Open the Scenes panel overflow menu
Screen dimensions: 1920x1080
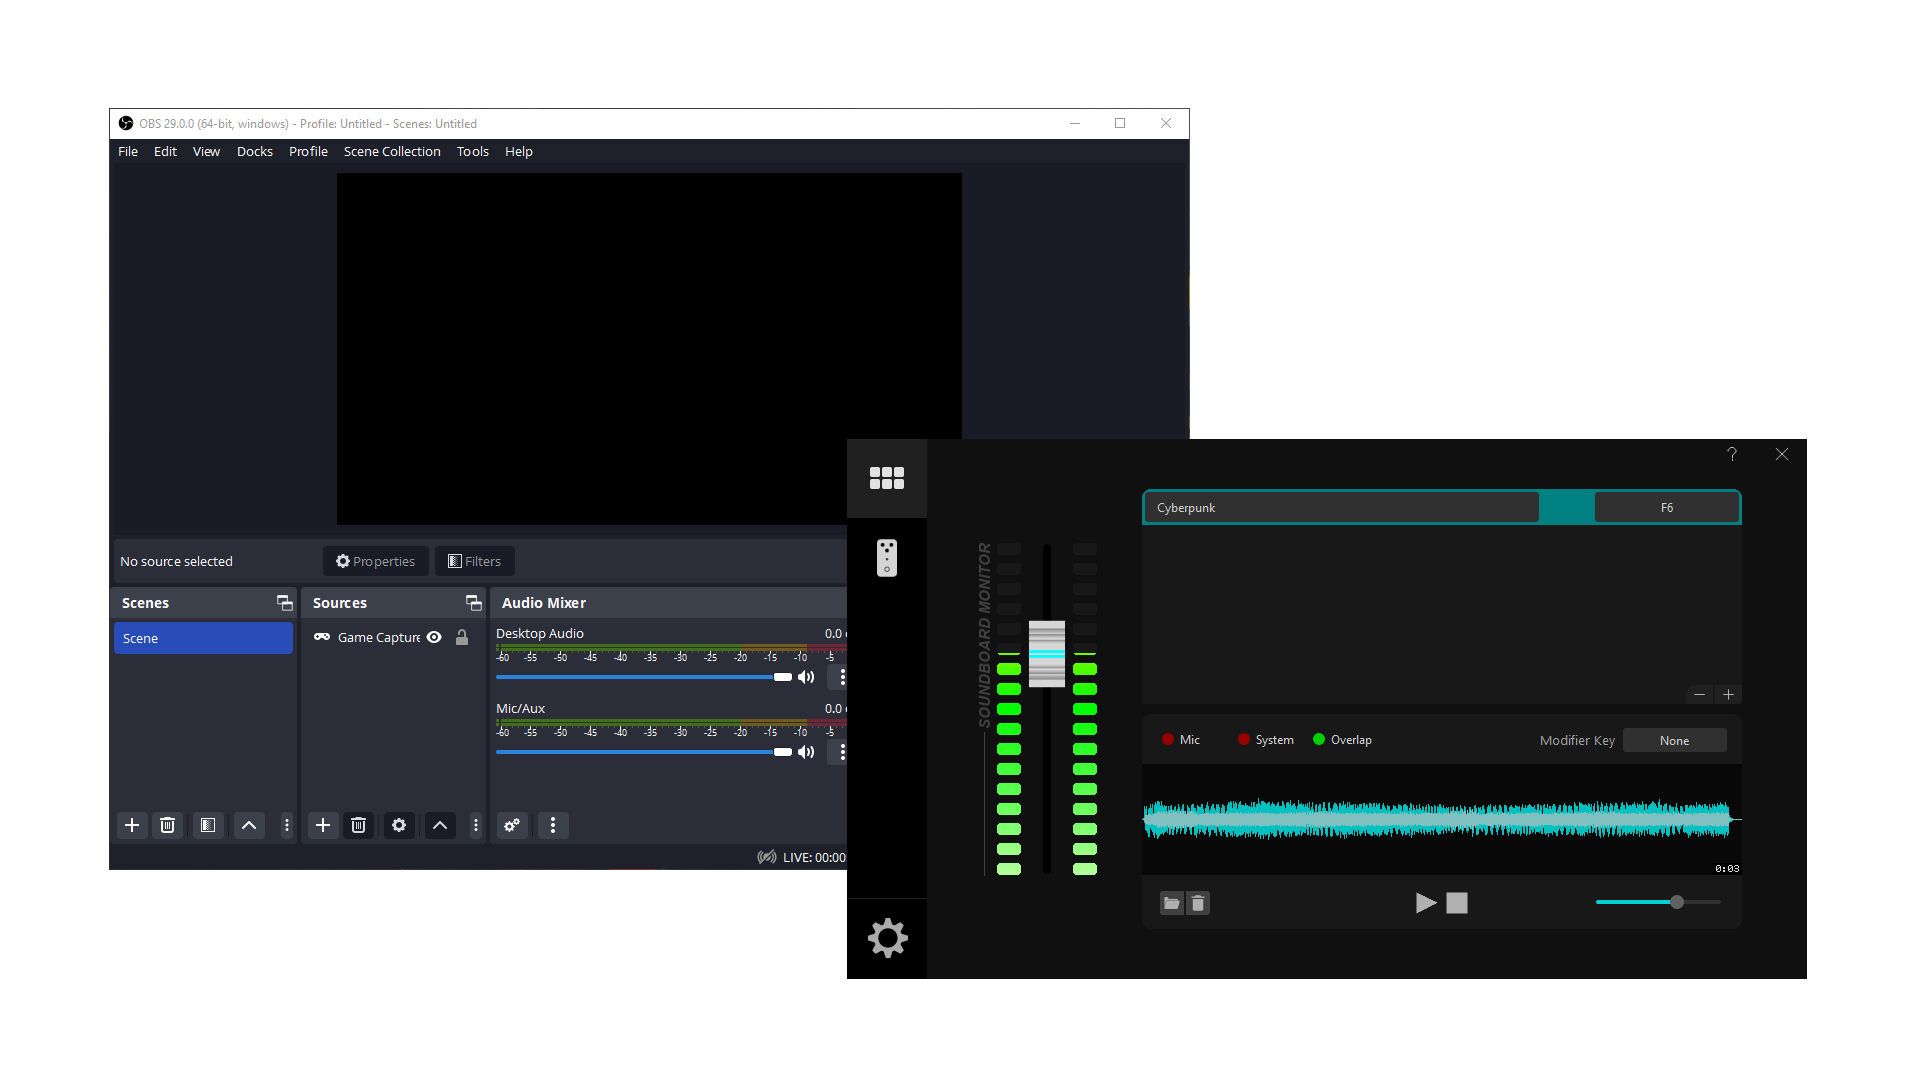[286, 825]
